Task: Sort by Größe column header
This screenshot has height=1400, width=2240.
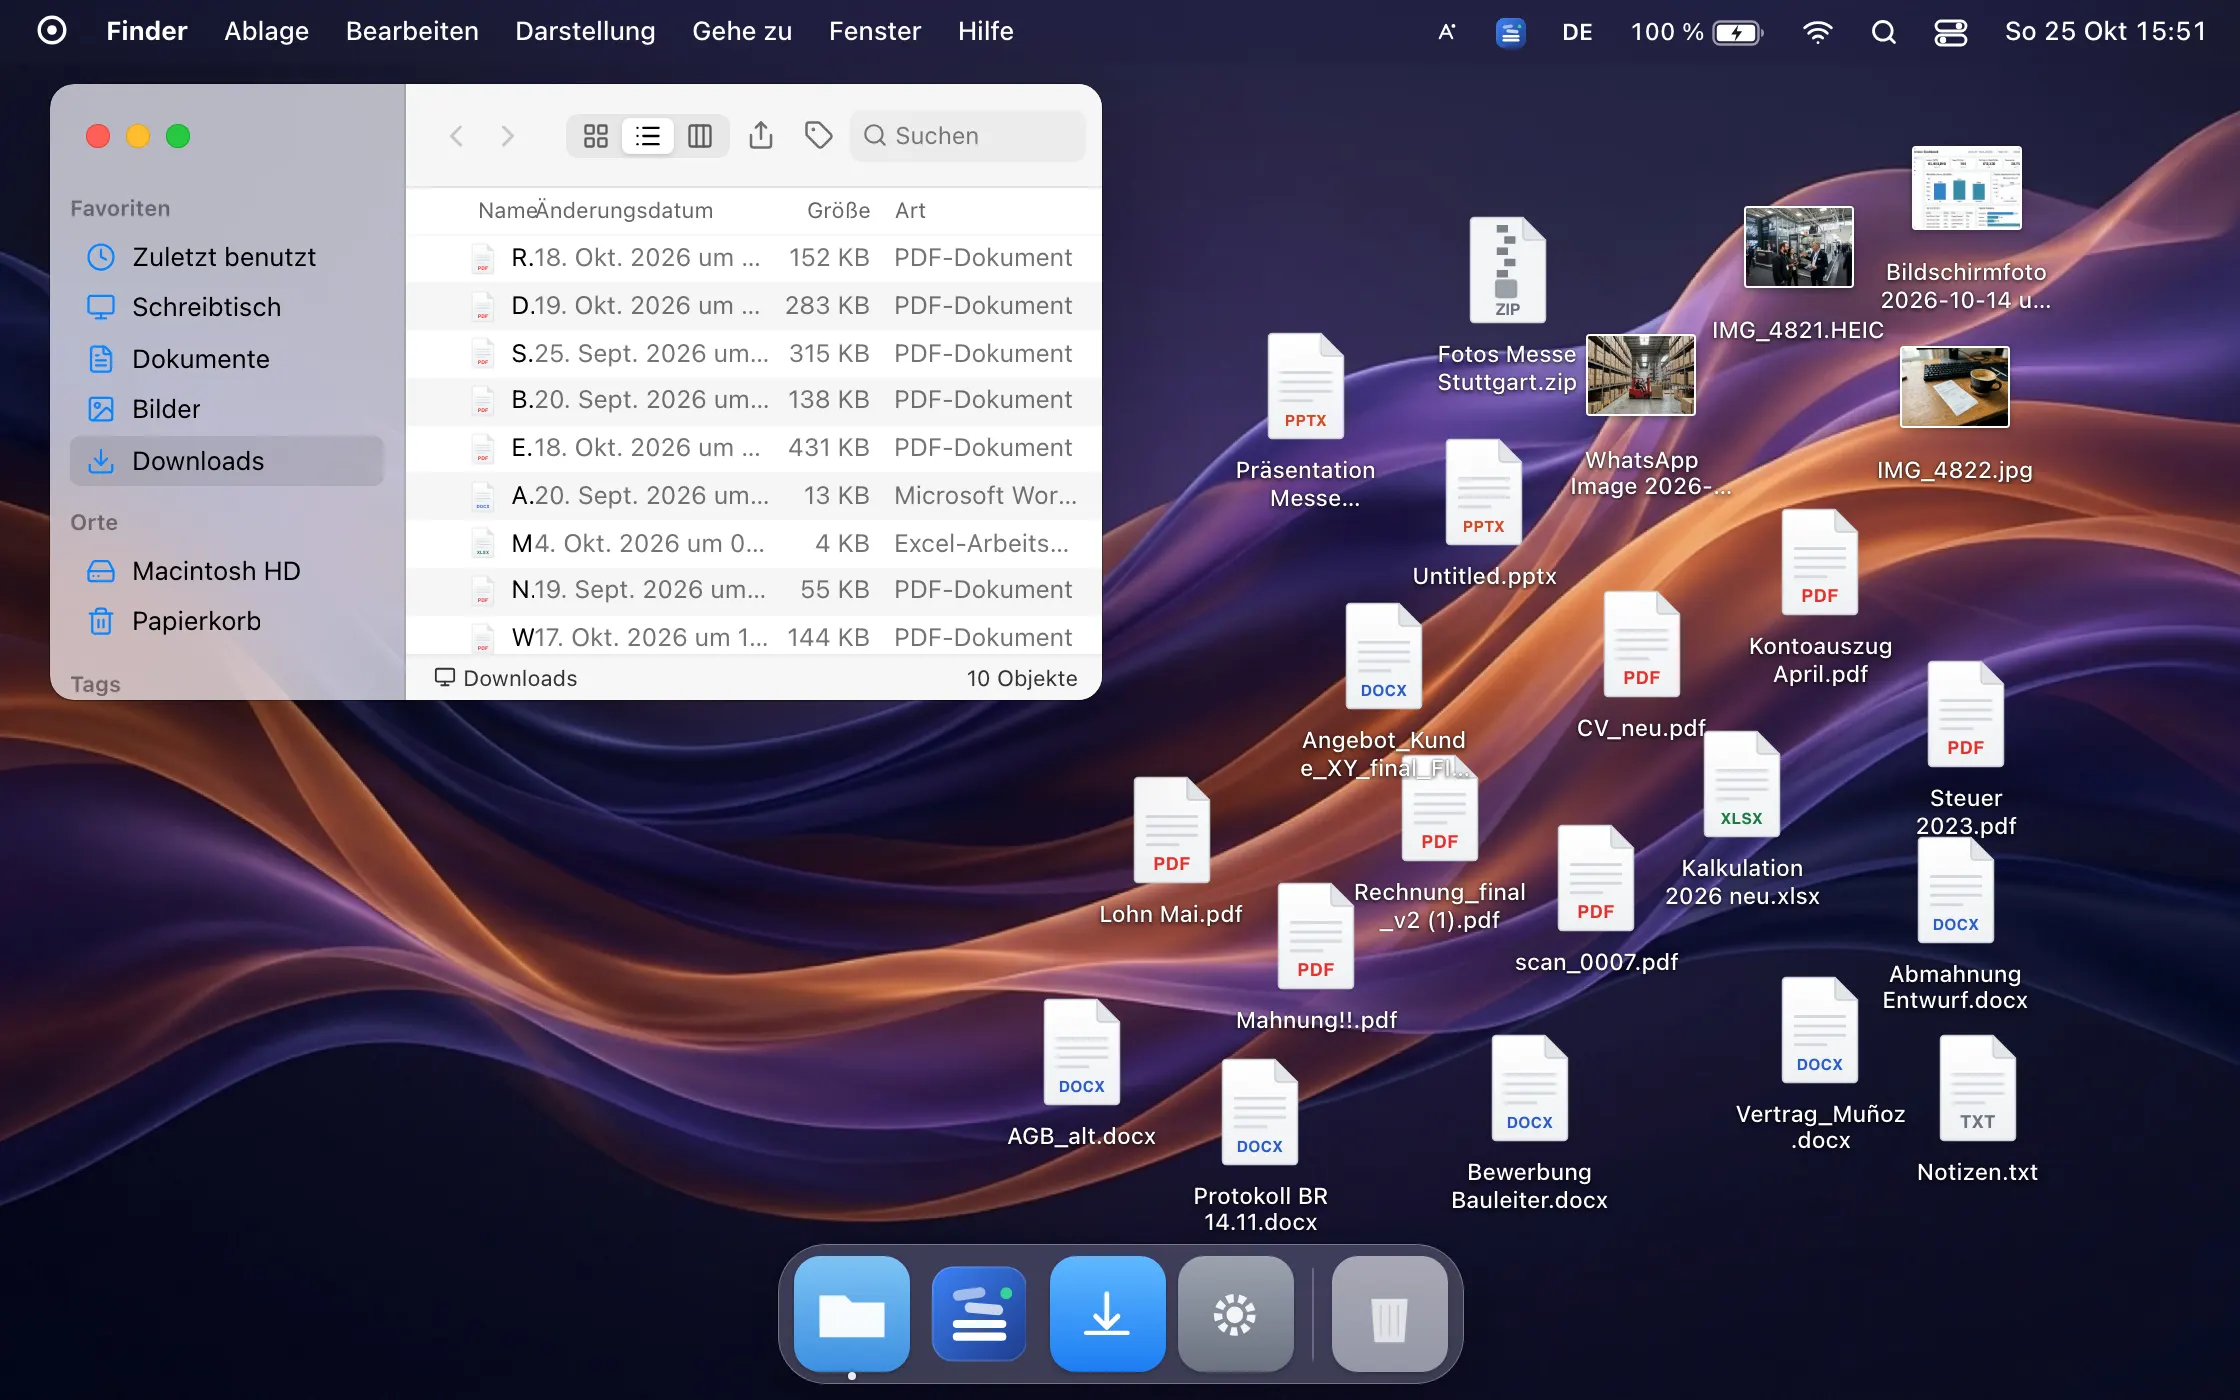Action: point(838,211)
